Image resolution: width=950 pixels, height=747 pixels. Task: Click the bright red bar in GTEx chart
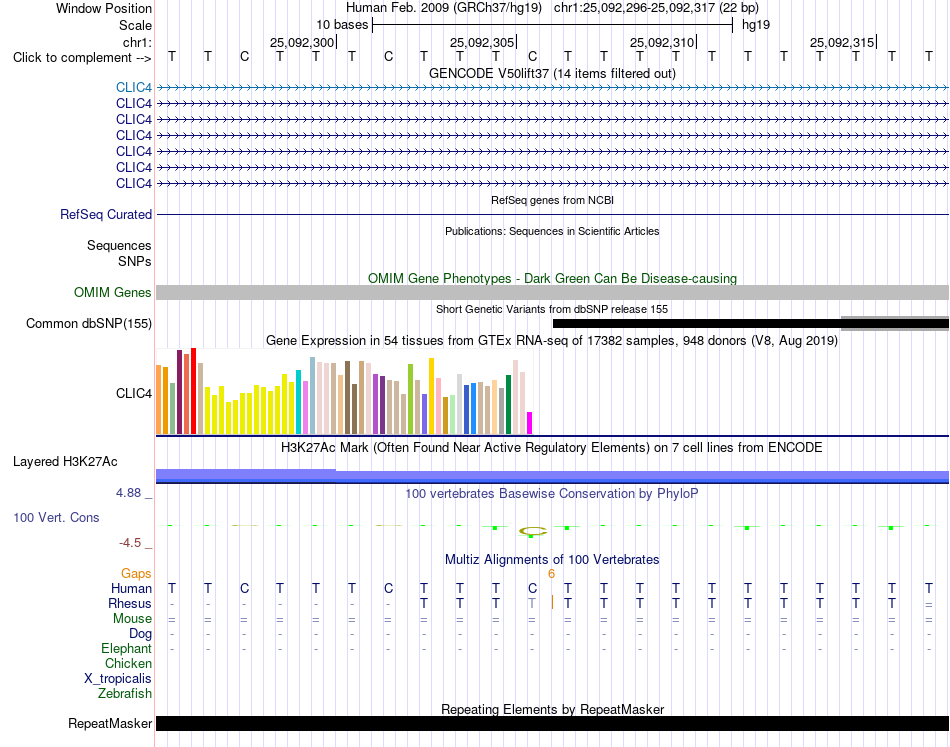coord(193,391)
